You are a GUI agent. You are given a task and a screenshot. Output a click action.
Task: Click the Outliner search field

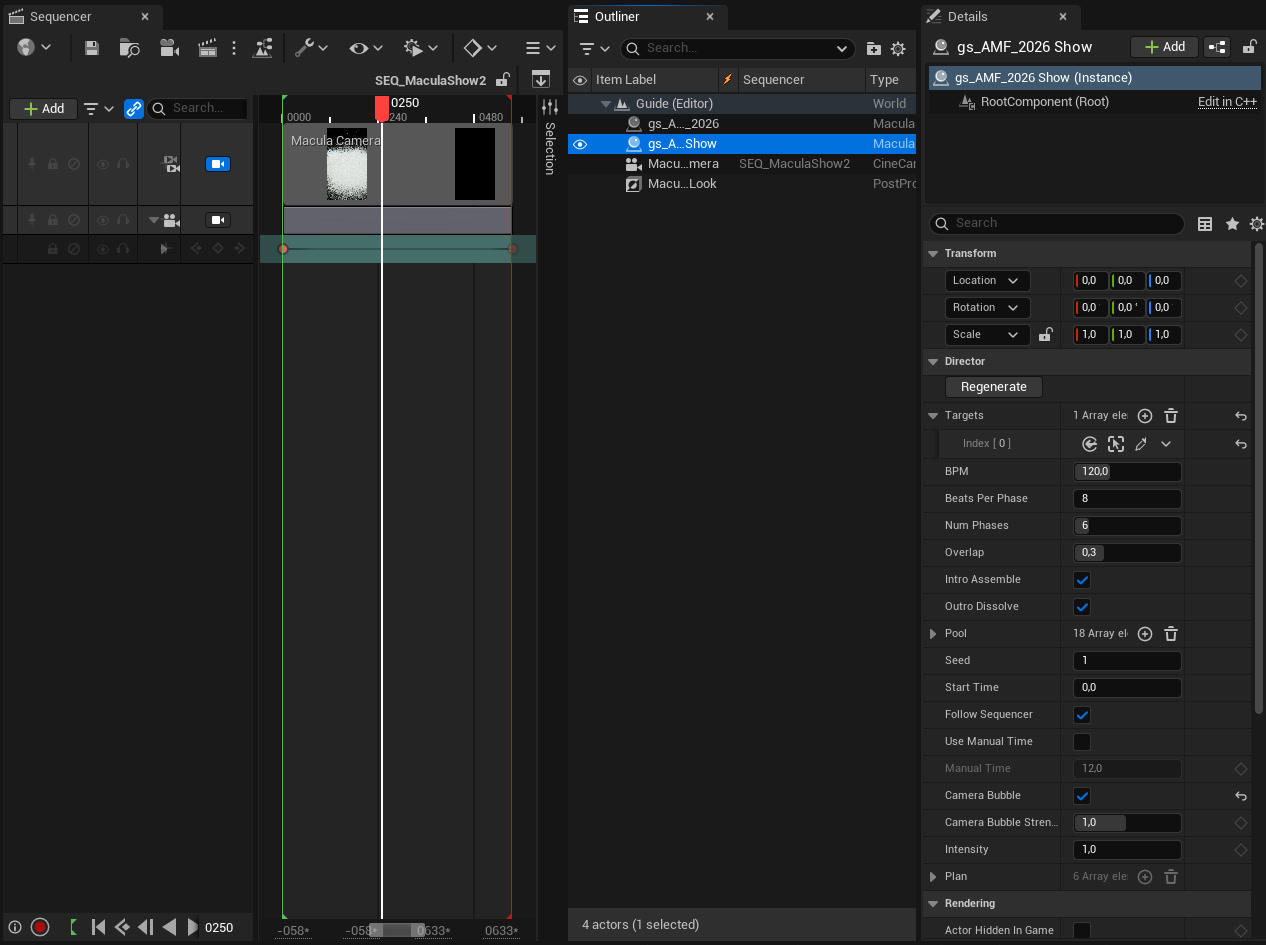coord(738,48)
